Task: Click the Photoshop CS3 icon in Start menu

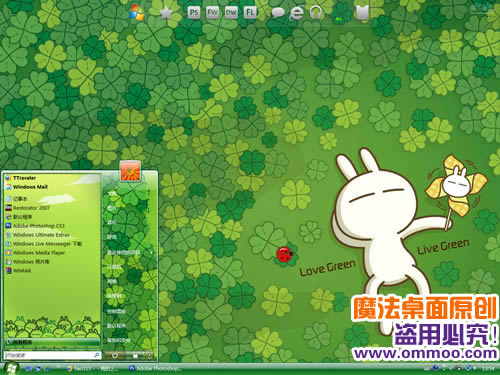Action: pos(8,226)
